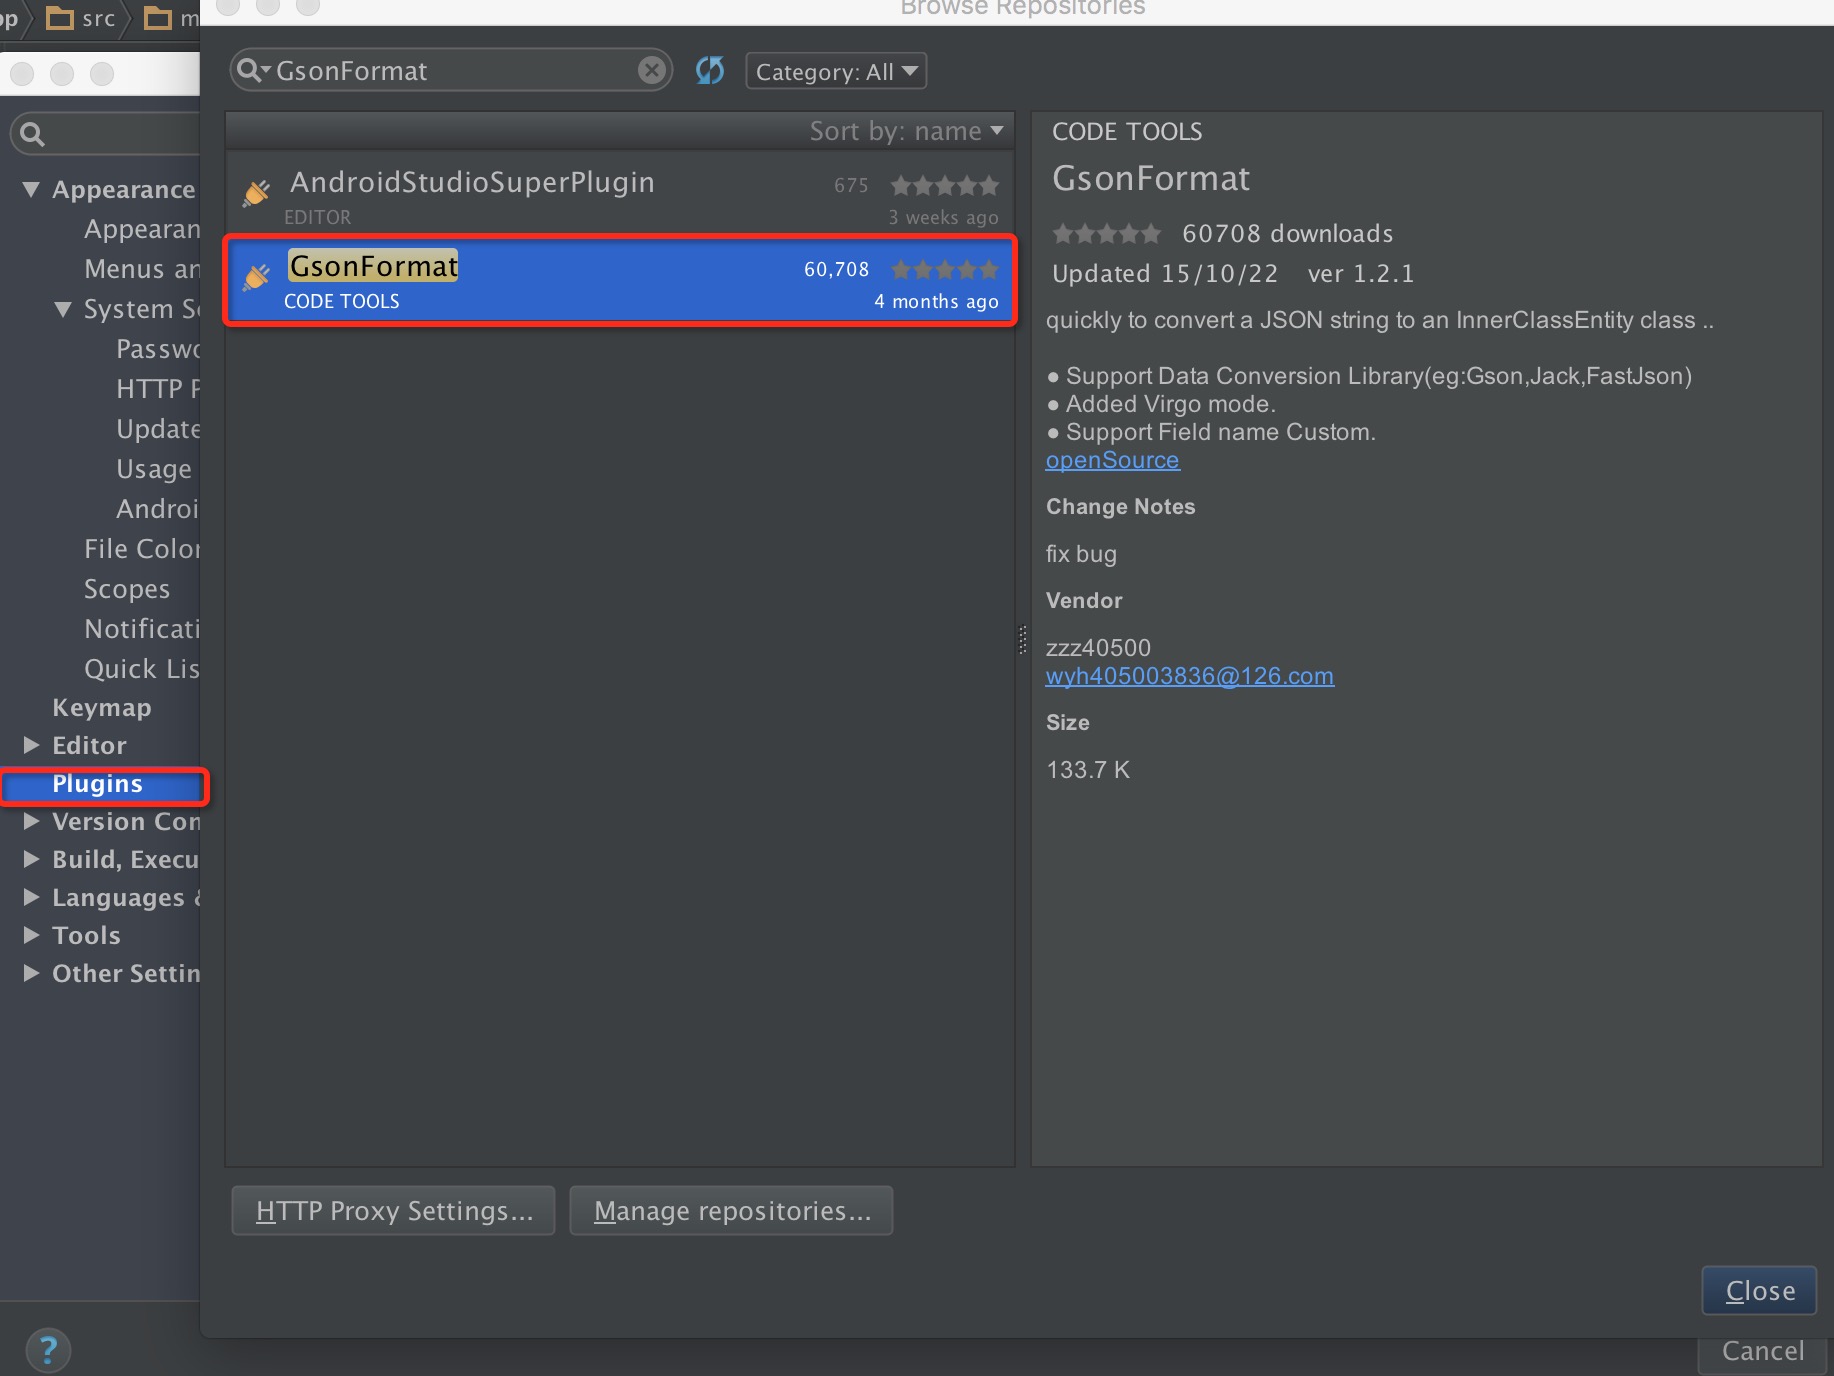Click the star rating of AndroidStudioSuperPlugin
The height and width of the screenshot is (1376, 1834).
point(944,186)
